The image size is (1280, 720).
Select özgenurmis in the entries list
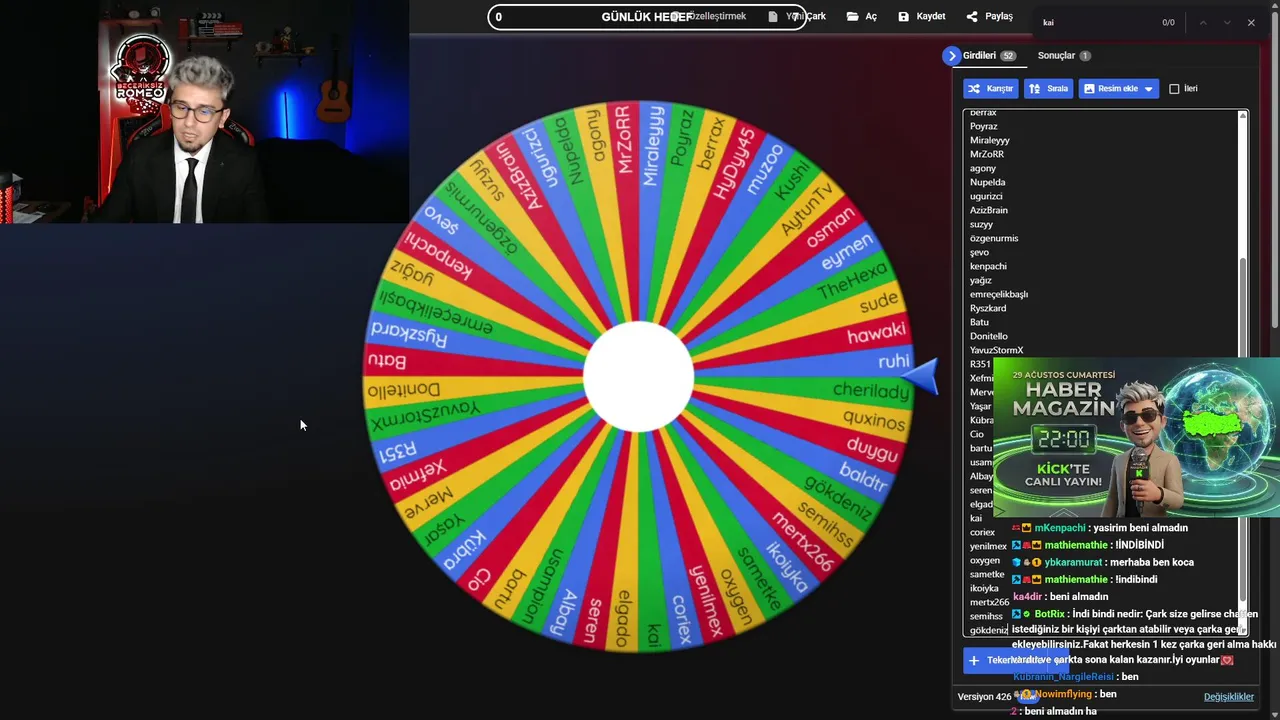(994, 238)
